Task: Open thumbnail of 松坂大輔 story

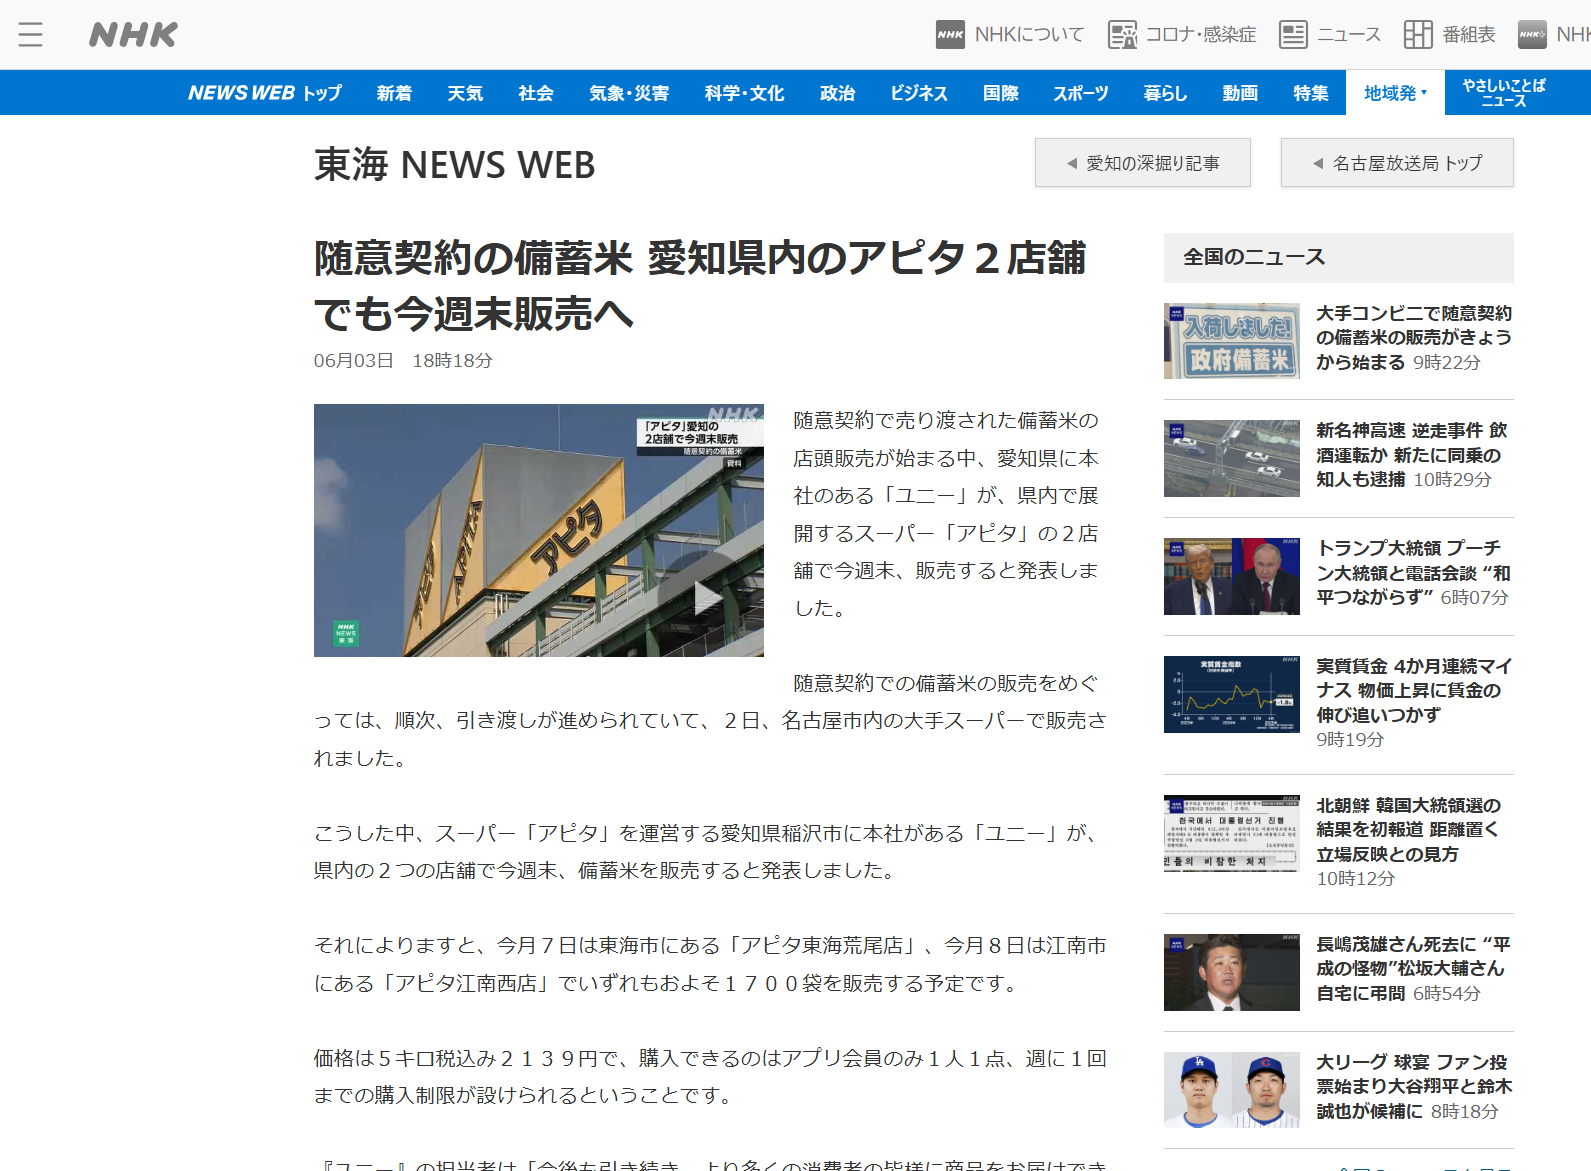Action: point(1232,972)
